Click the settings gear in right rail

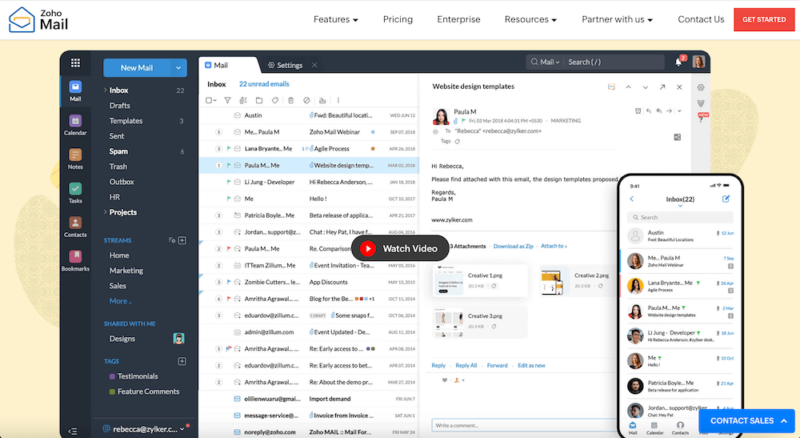(x=701, y=87)
